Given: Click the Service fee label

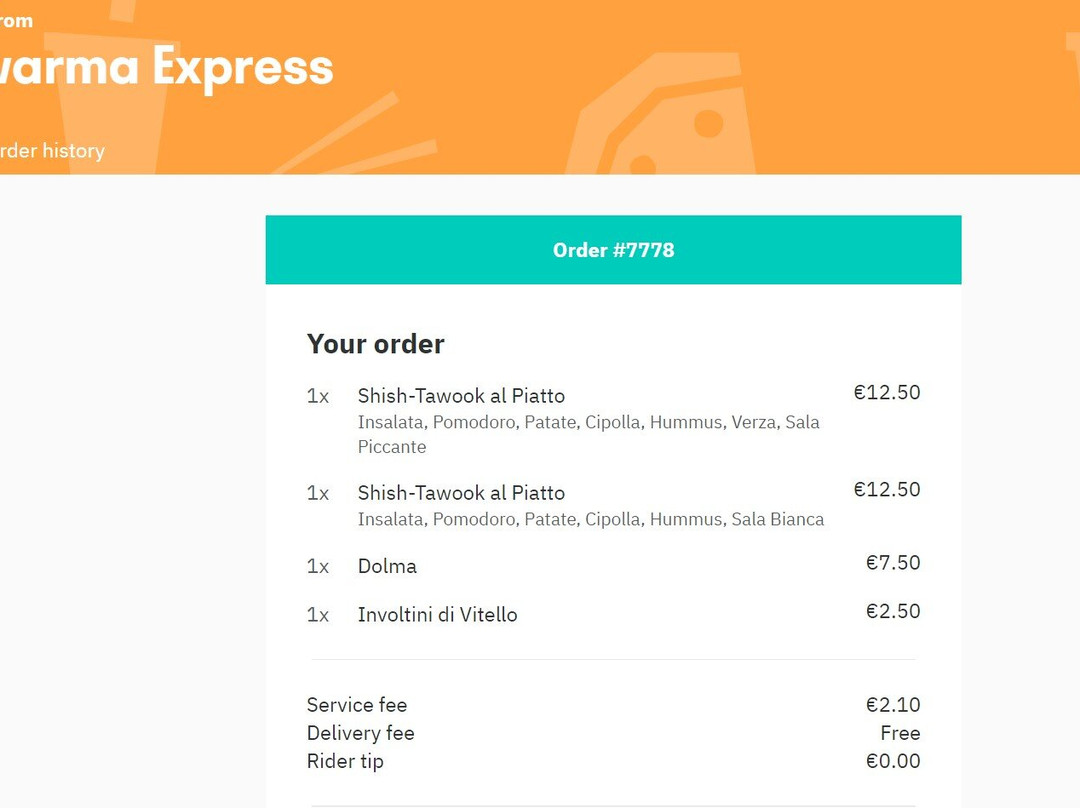Looking at the screenshot, I should point(357,705).
